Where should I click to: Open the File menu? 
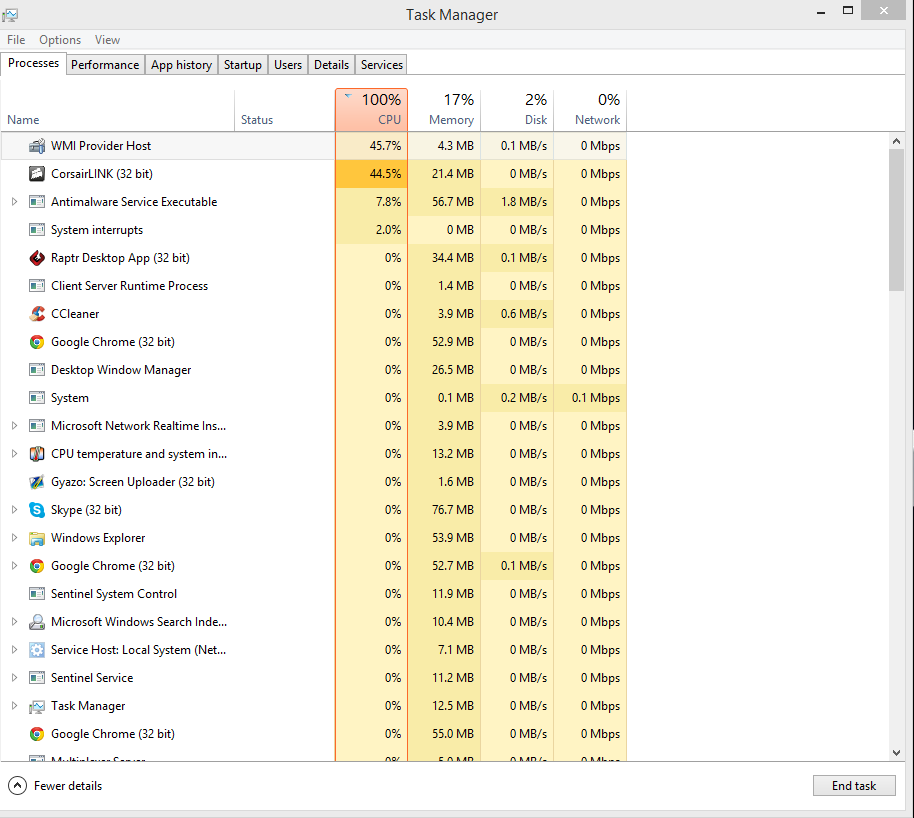point(16,40)
